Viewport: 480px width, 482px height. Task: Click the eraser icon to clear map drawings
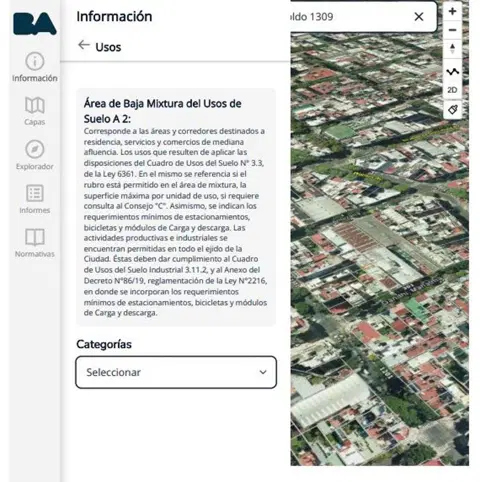coord(452,109)
